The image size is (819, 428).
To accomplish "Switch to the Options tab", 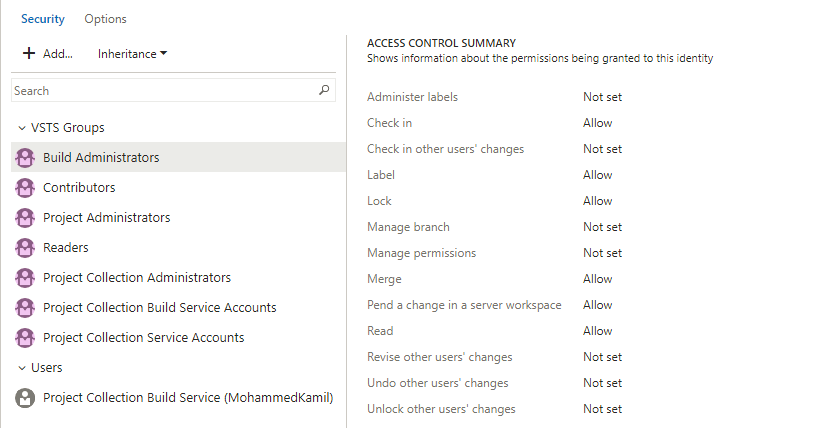I will tap(106, 19).
